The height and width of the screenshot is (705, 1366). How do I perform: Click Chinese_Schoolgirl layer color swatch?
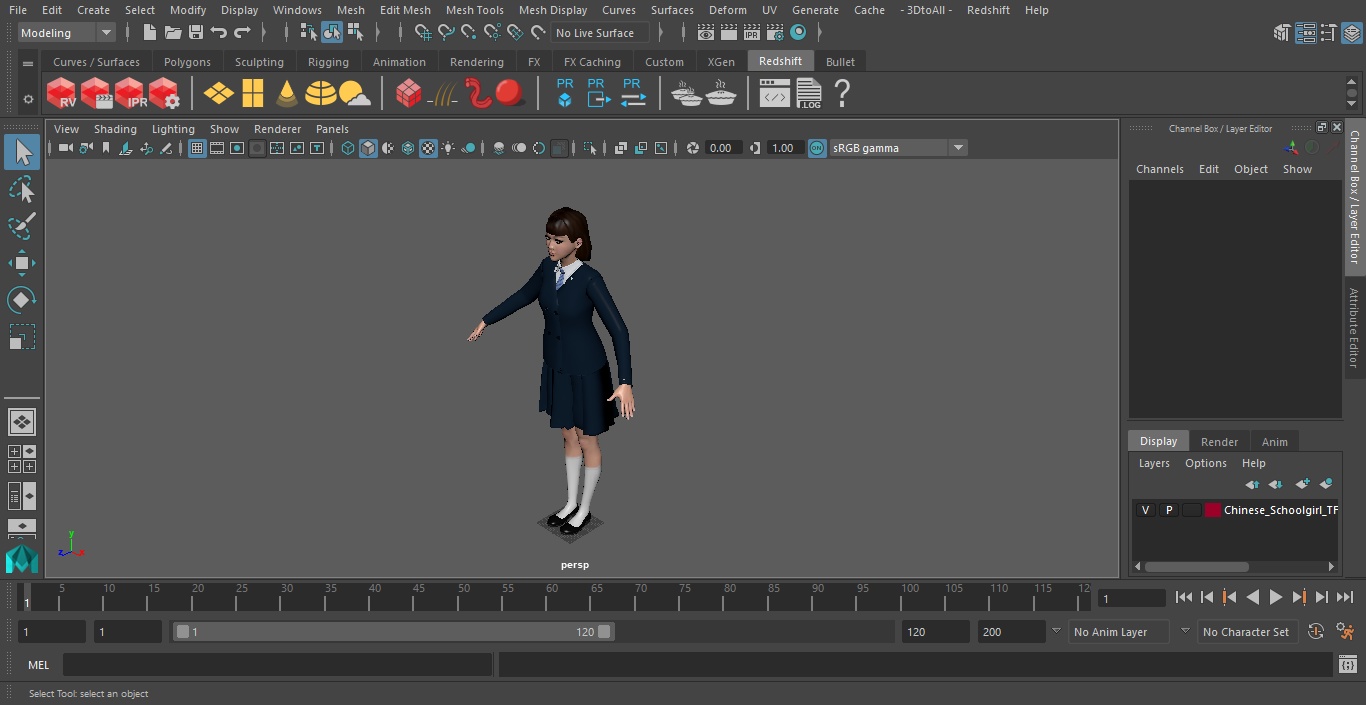[1213, 510]
